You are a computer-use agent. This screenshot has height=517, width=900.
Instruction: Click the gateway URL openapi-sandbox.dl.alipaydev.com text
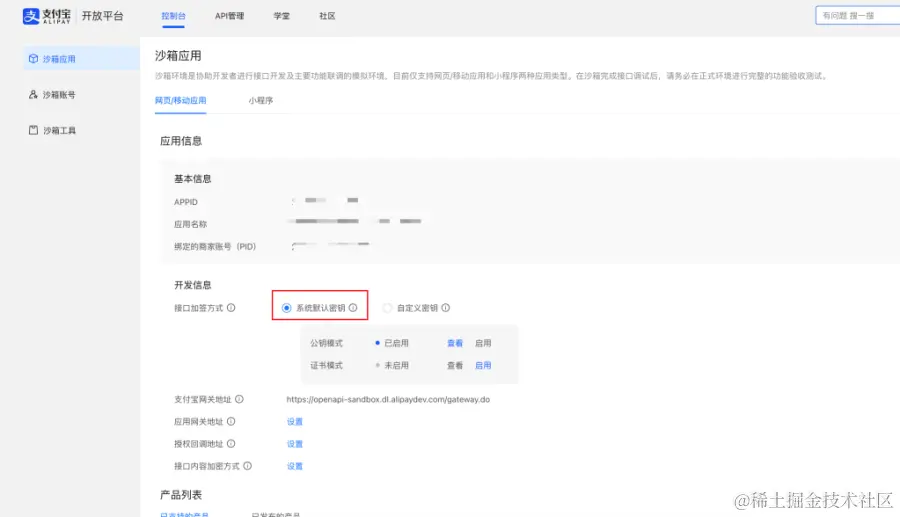tap(388, 399)
